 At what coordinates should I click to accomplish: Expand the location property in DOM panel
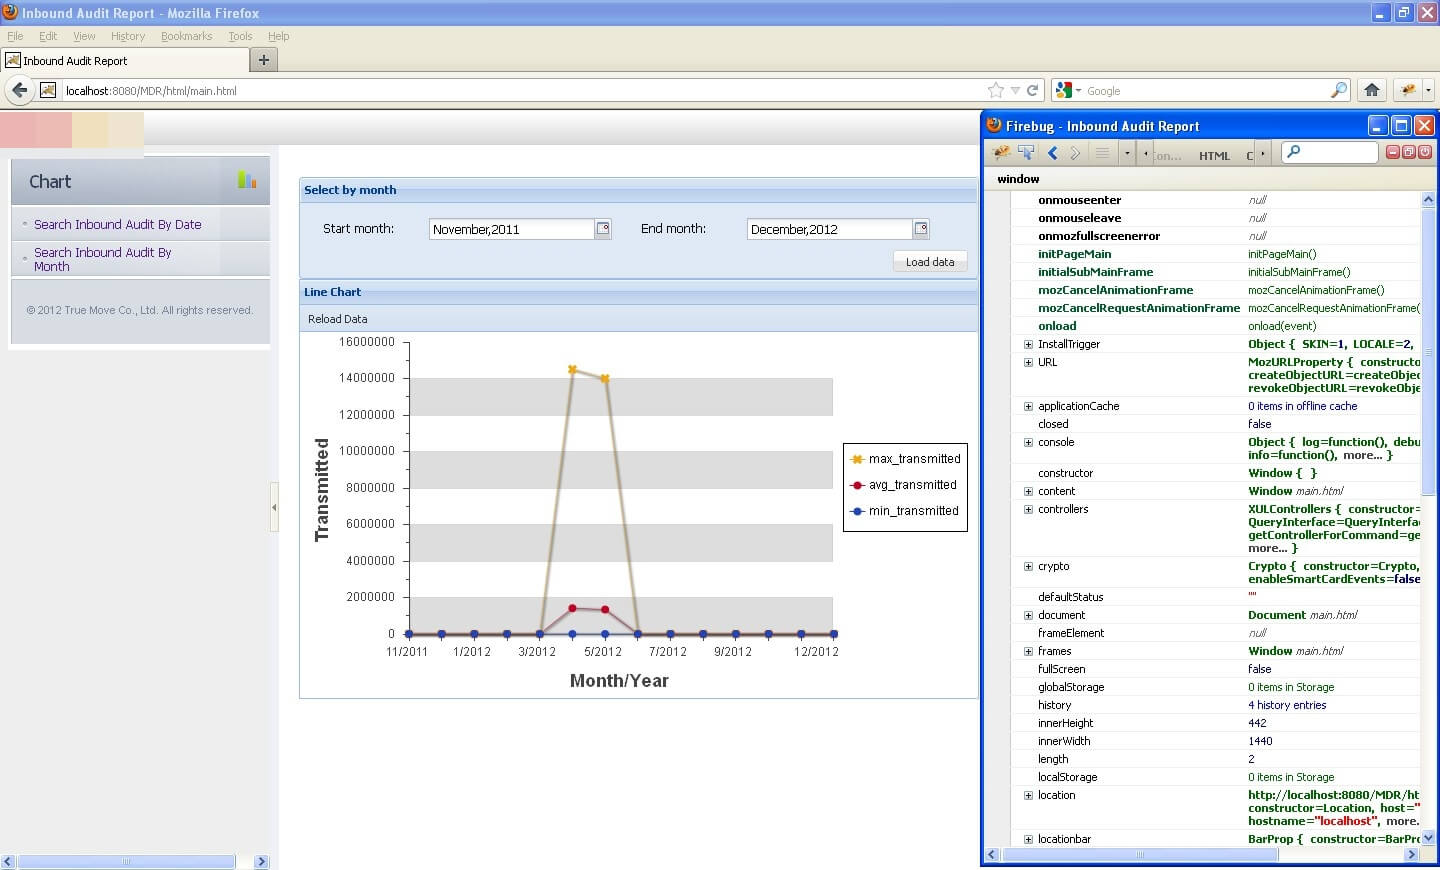point(1028,795)
